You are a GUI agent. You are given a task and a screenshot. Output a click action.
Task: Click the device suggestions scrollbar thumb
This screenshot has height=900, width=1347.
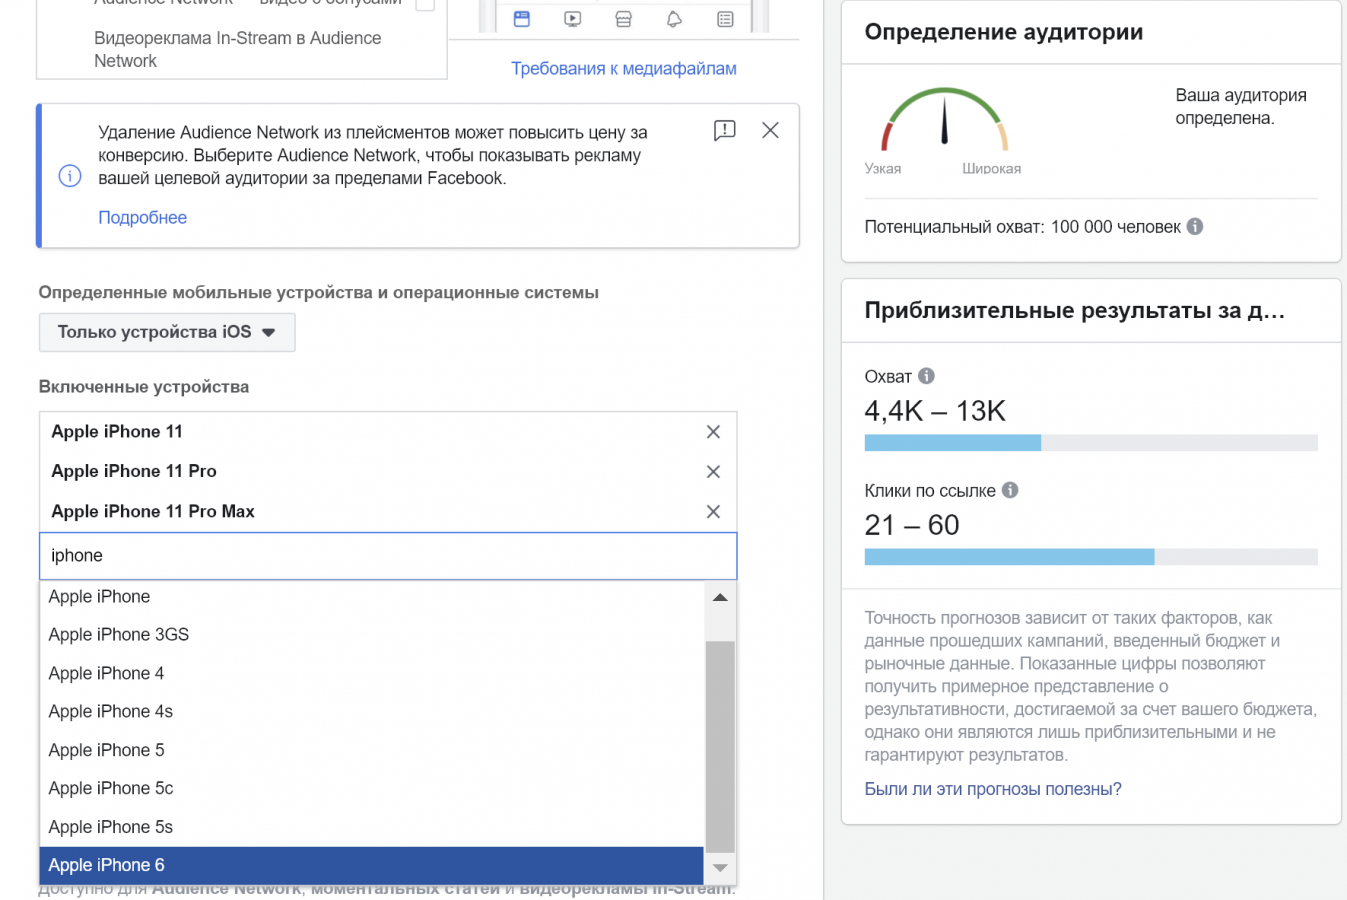click(720, 746)
